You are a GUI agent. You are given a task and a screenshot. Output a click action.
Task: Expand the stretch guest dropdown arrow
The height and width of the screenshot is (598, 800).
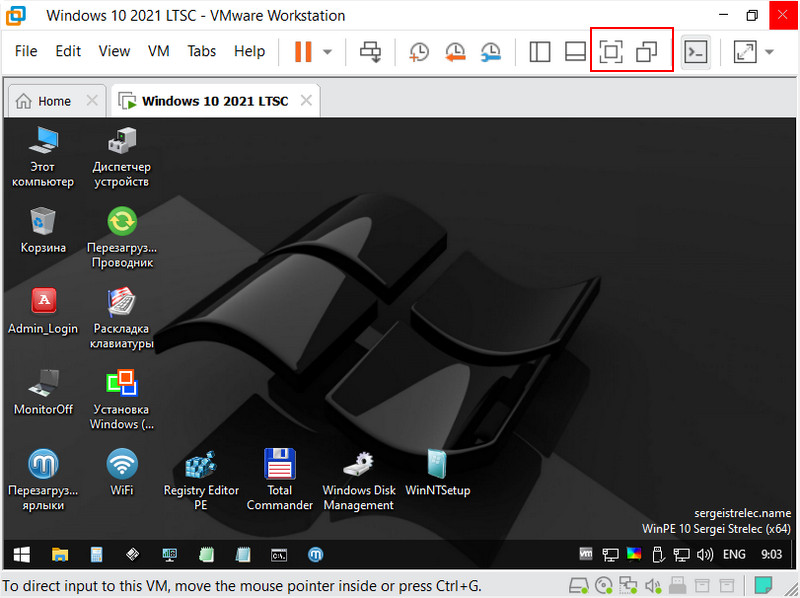pyautogui.click(x=769, y=52)
